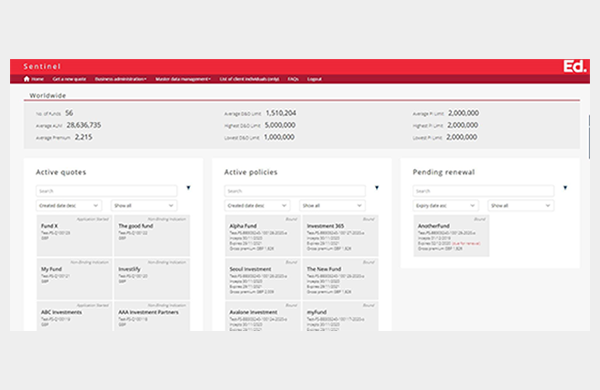
Task: Open the ABC Investments quote card
Action: 74,316
